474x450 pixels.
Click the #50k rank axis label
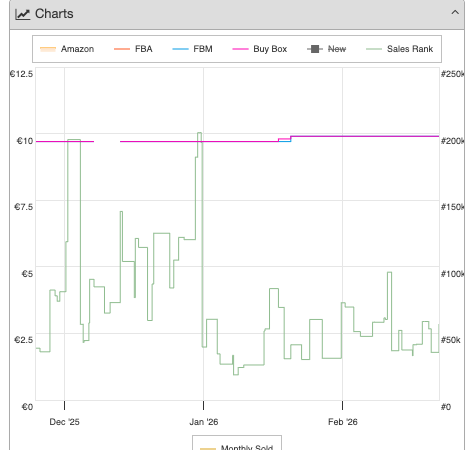[450, 340]
